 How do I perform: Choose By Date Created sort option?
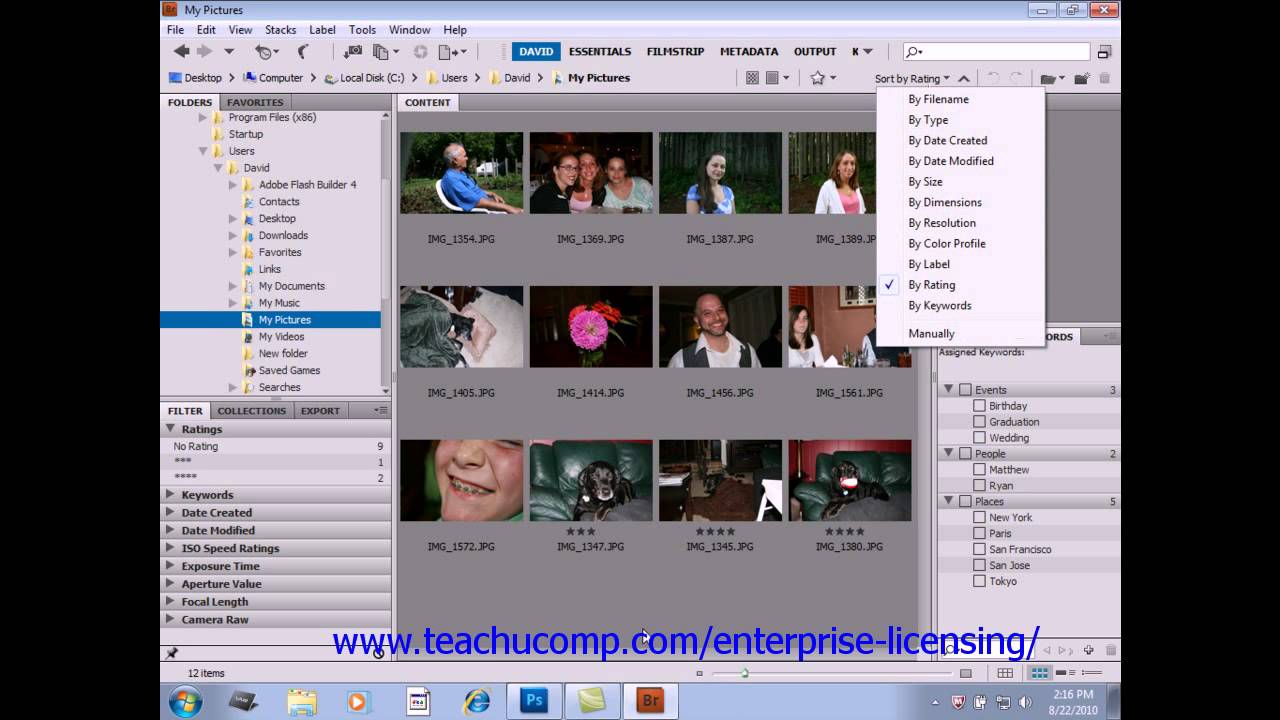[x=947, y=140]
